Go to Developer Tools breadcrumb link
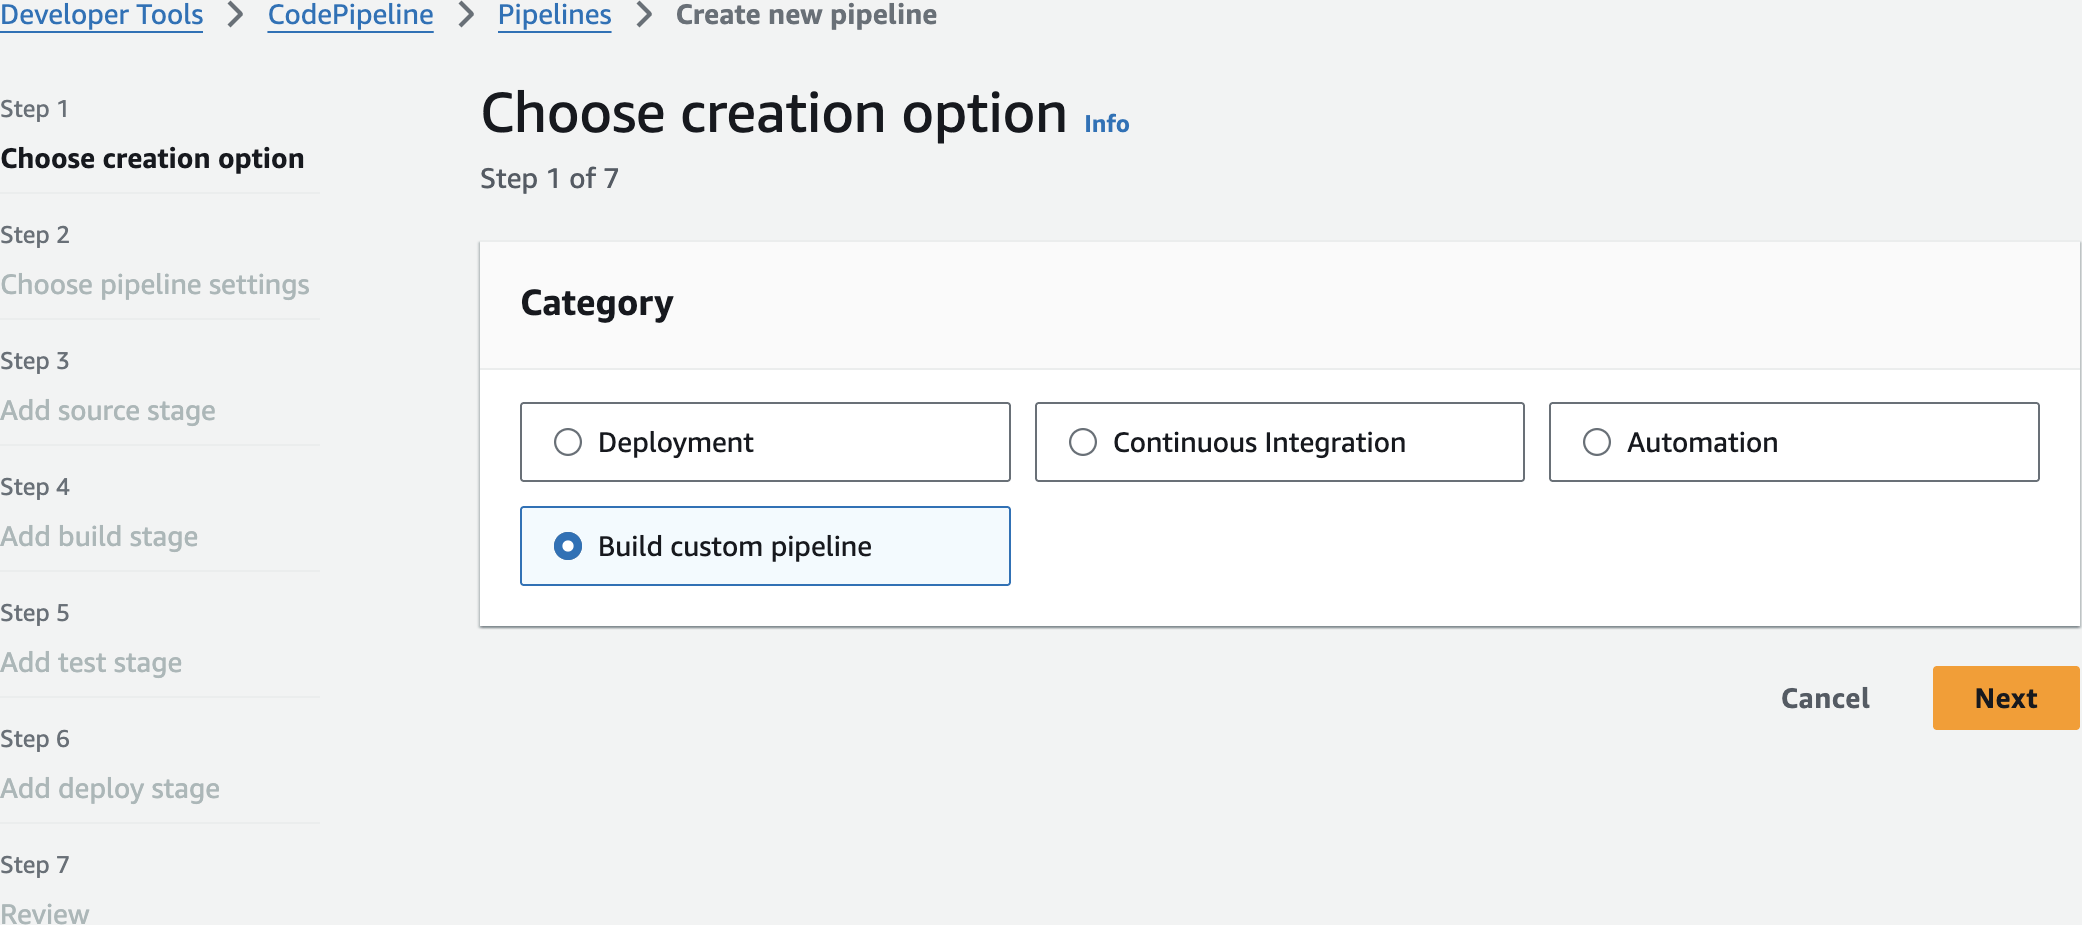The image size is (2082, 925). (x=102, y=15)
